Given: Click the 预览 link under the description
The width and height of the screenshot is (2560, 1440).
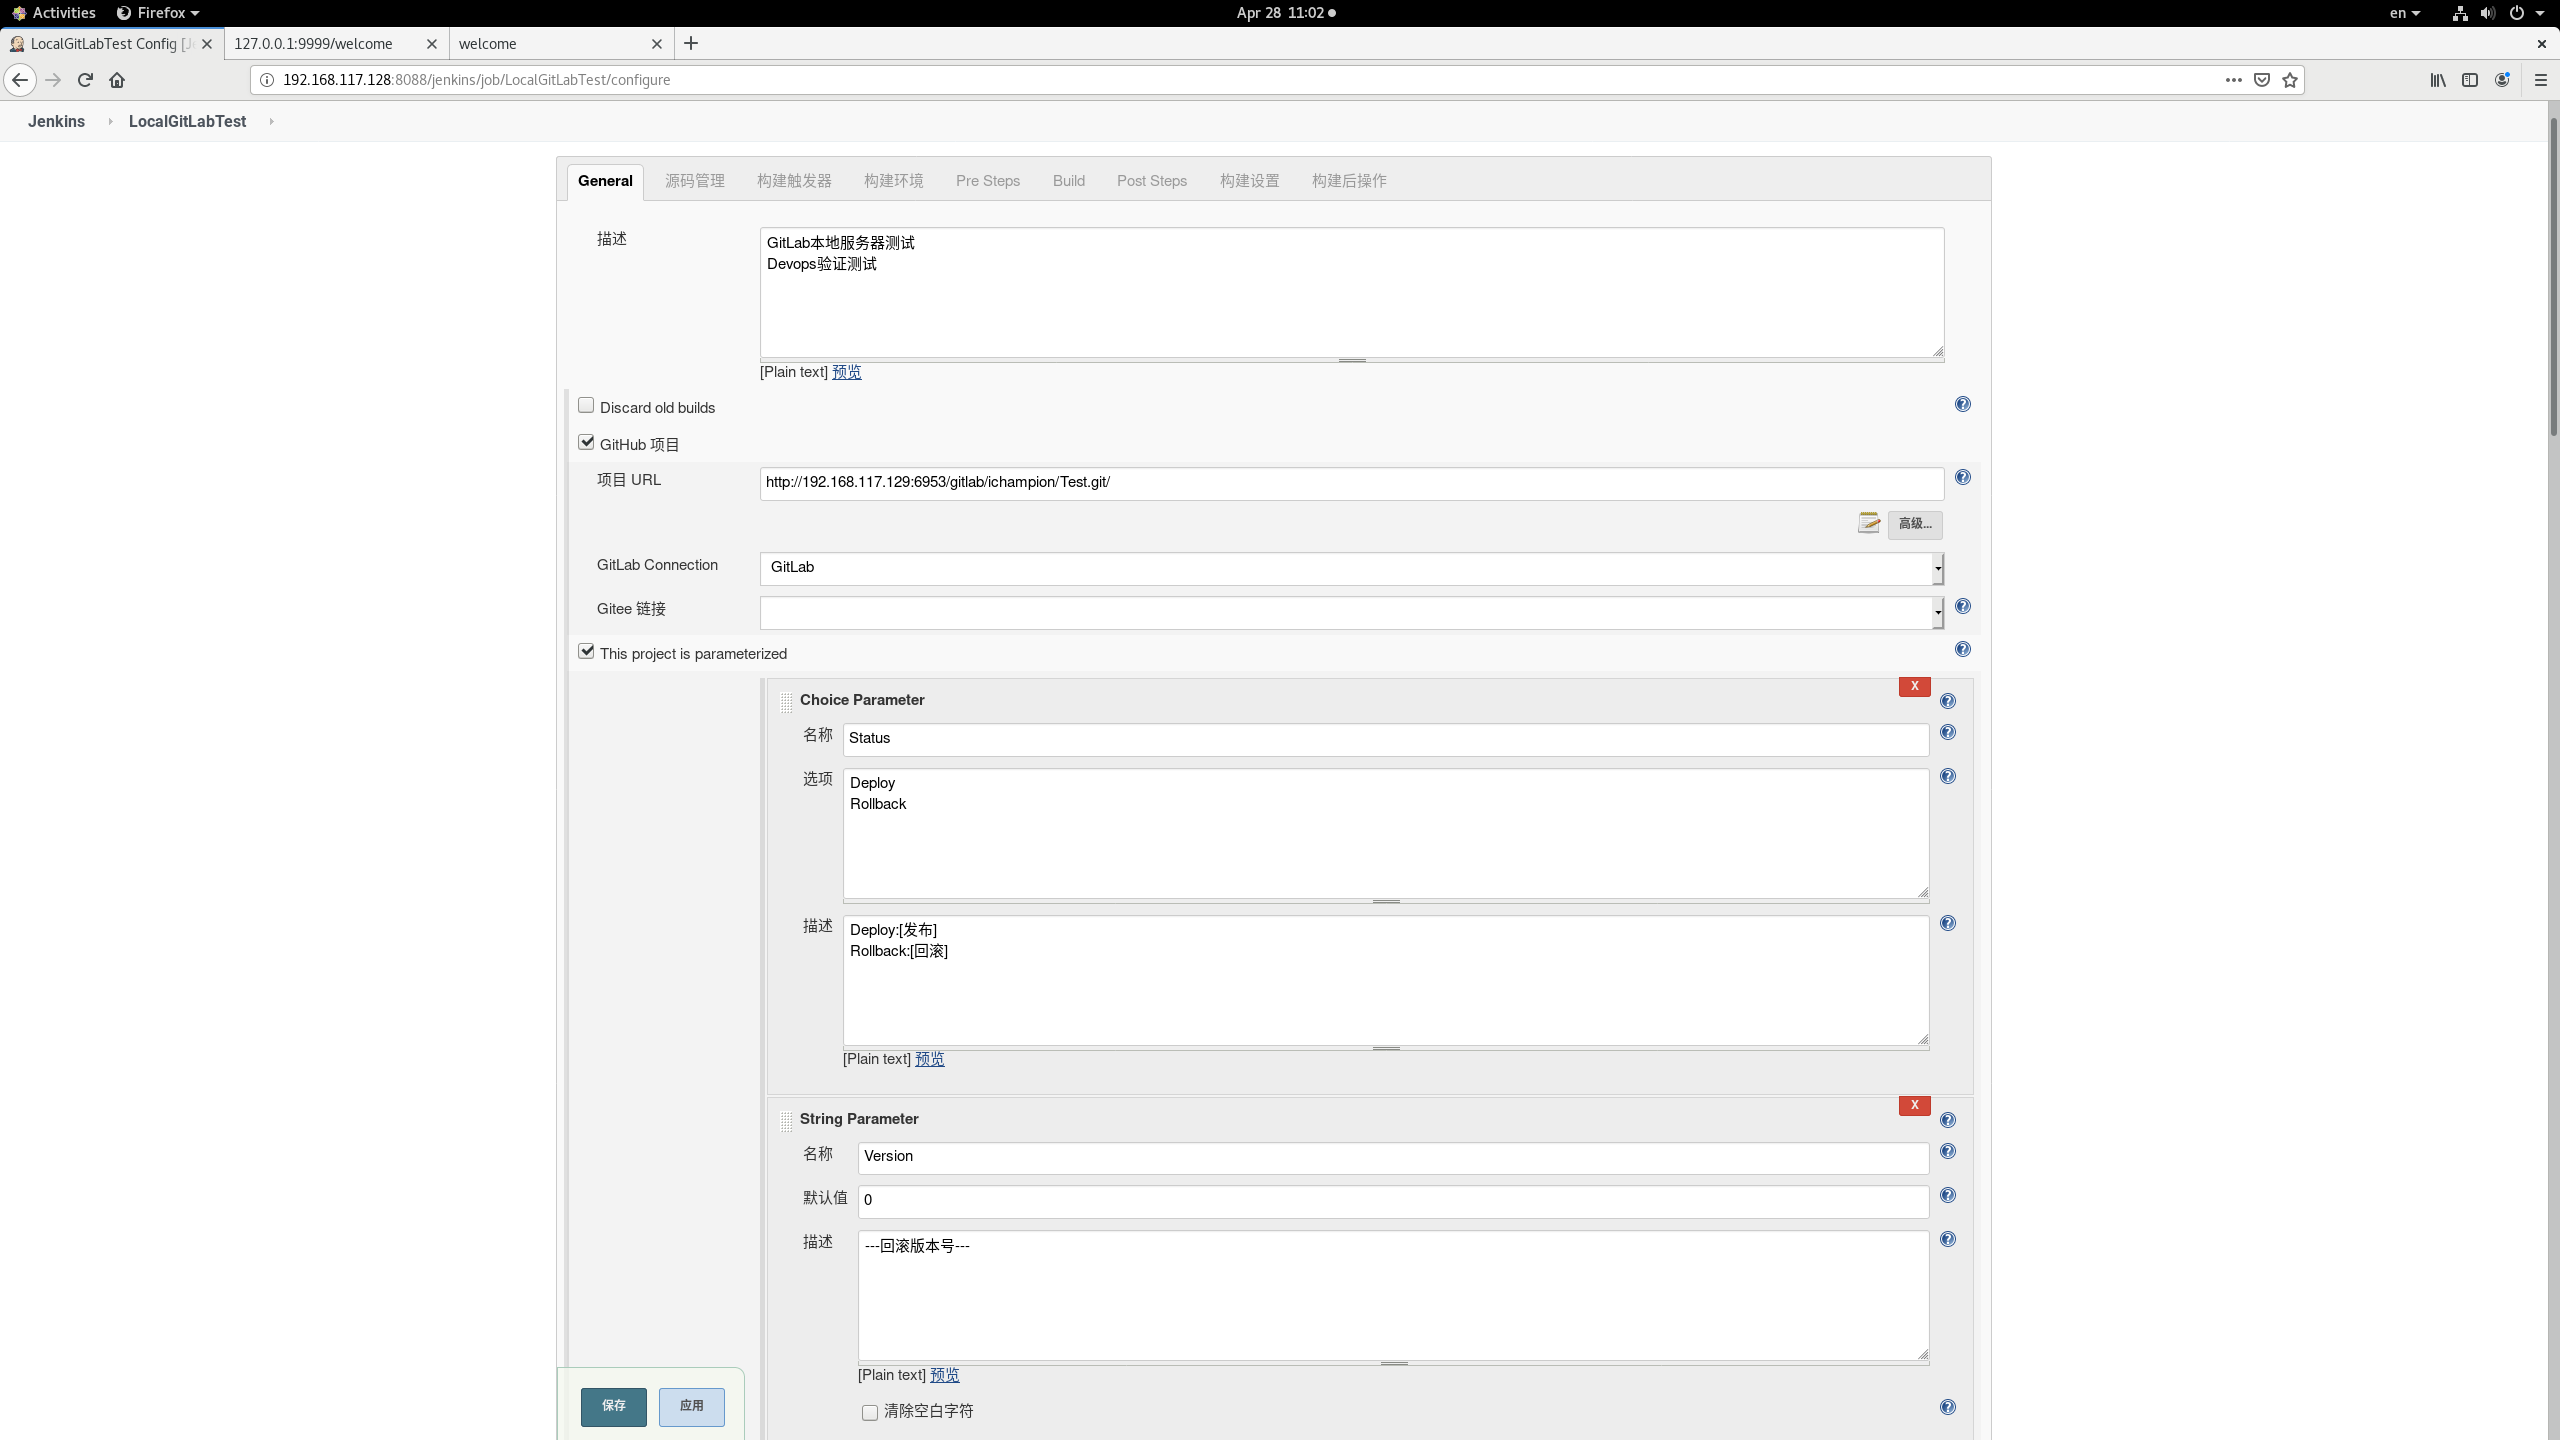Looking at the screenshot, I should click(845, 371).
